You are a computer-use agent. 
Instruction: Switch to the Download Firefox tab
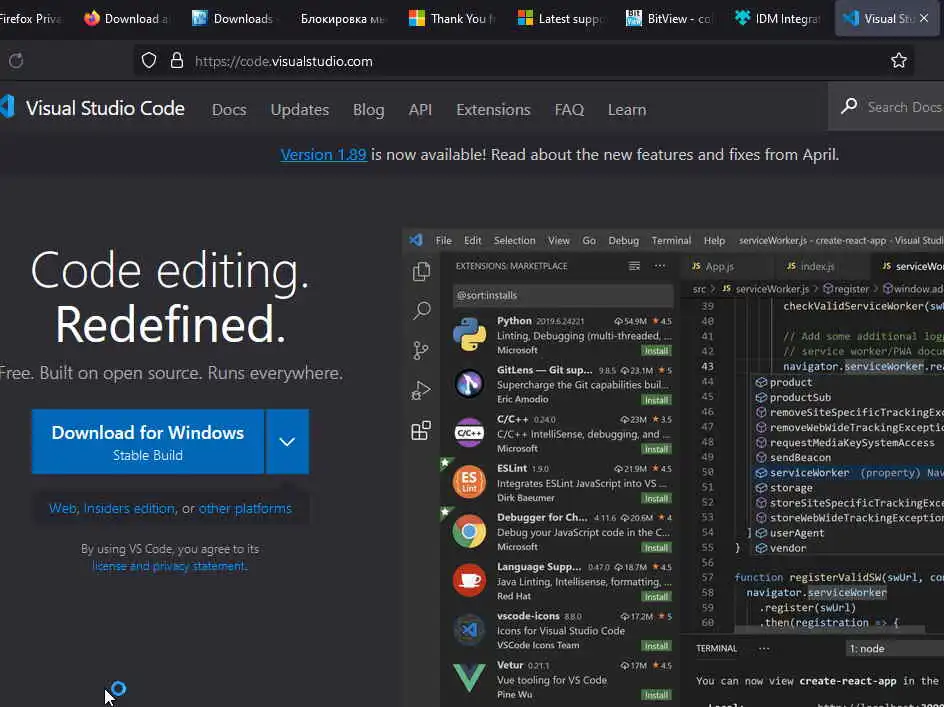126,19
